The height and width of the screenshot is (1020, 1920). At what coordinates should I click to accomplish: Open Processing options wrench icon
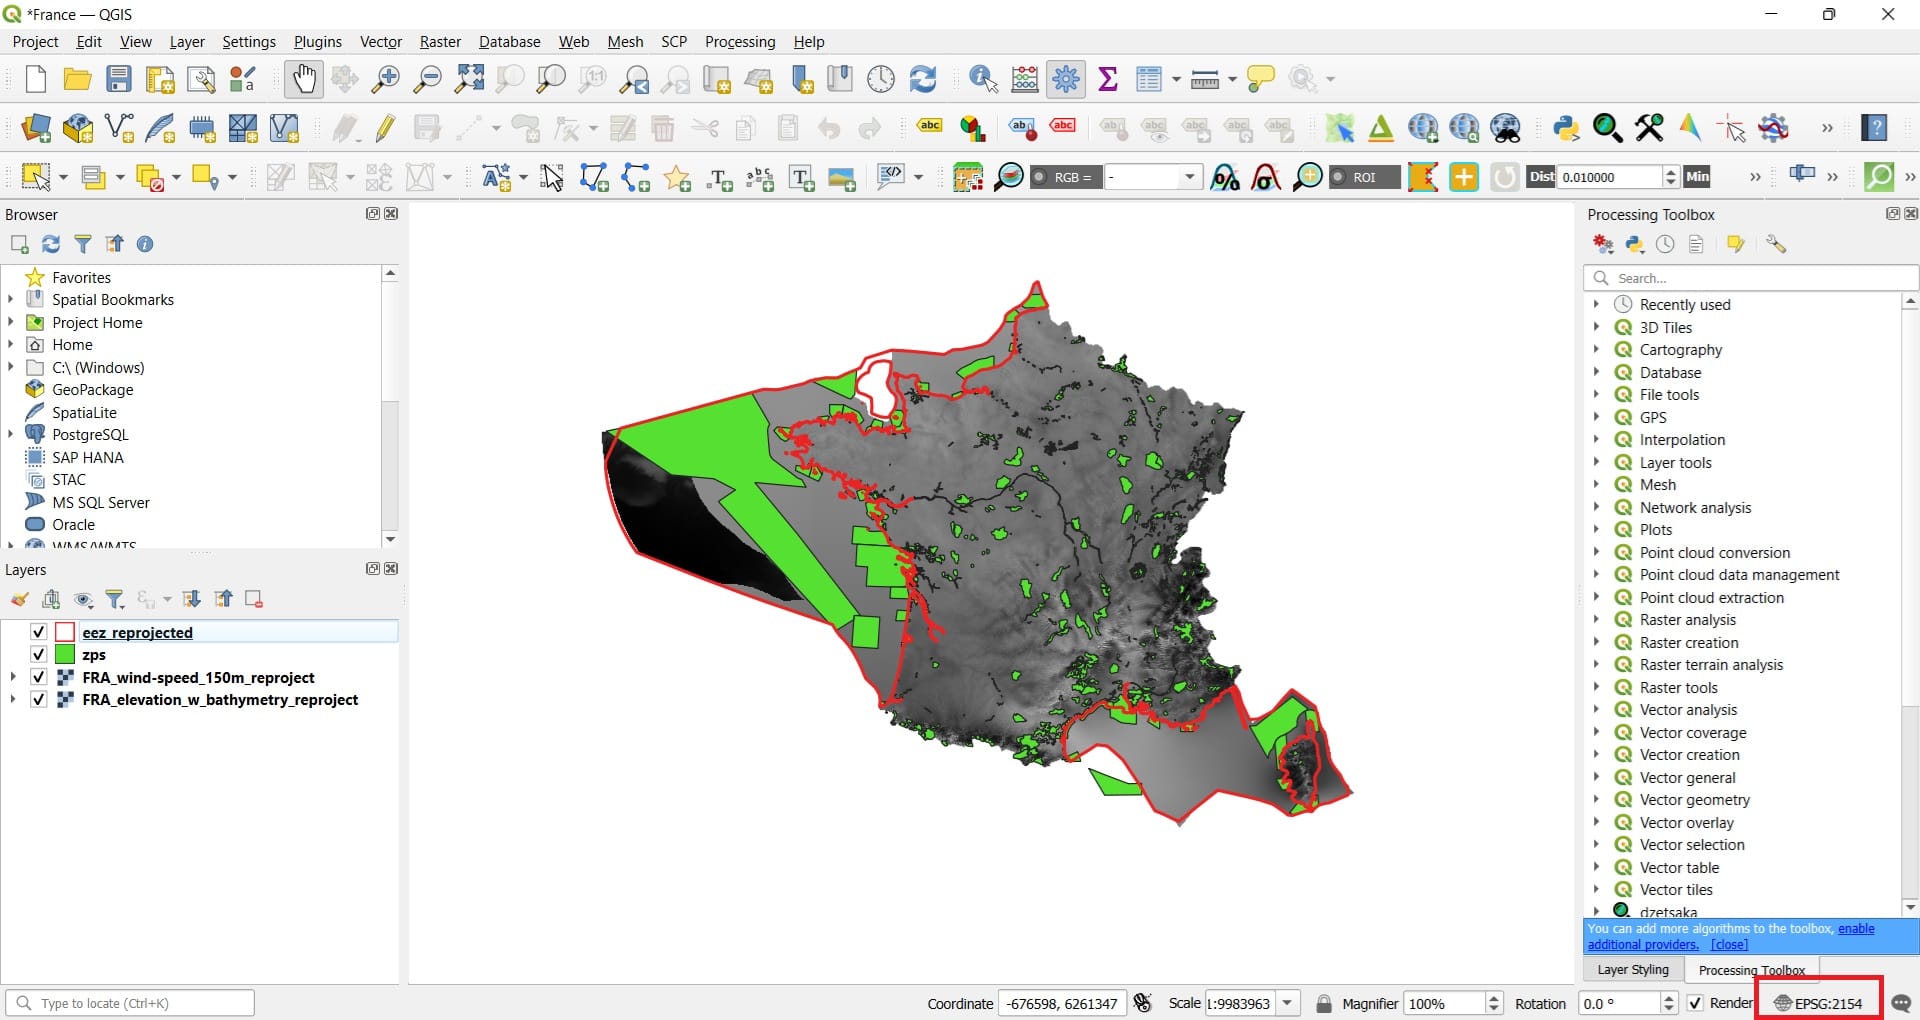[x=1776, y=244]
